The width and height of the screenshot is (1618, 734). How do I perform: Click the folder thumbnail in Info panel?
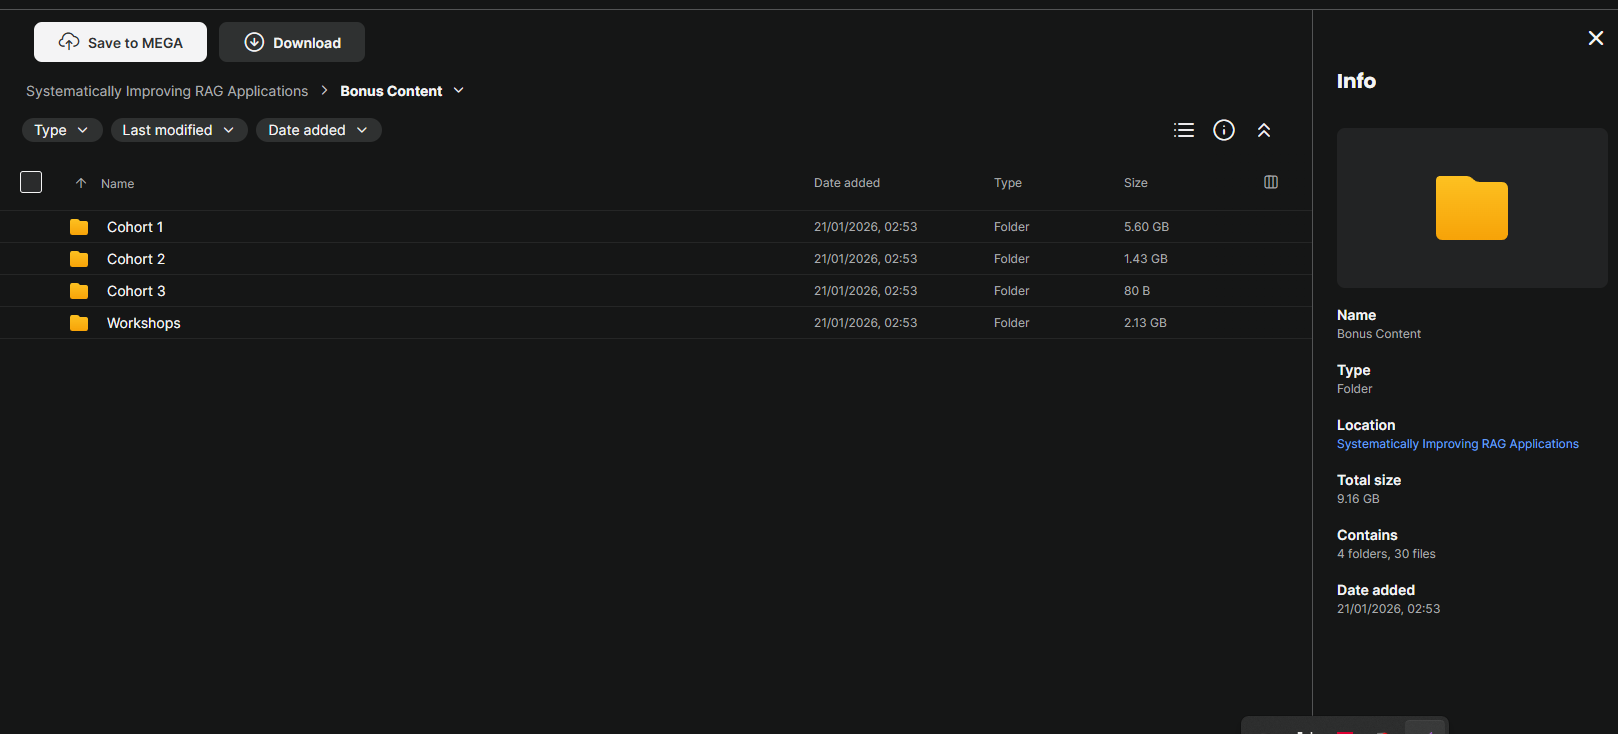[x=1472, y=208]
